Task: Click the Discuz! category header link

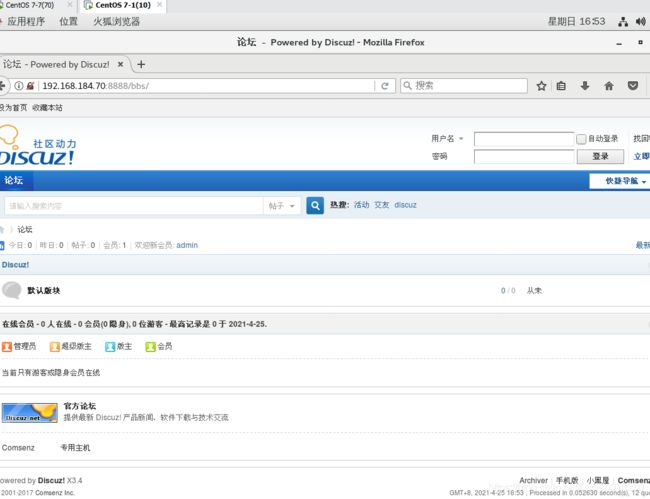Action: (15, 265)
